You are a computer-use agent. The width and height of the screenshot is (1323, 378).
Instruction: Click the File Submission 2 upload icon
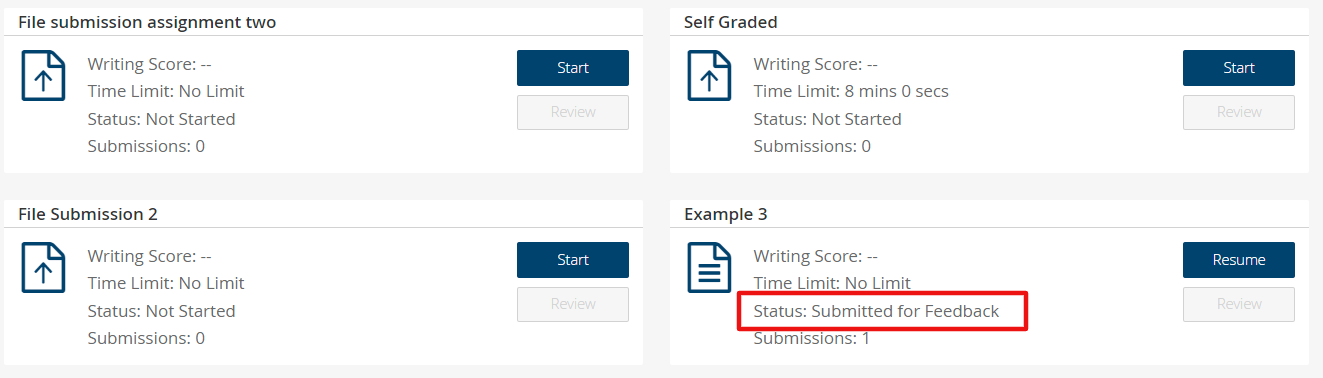43,269
